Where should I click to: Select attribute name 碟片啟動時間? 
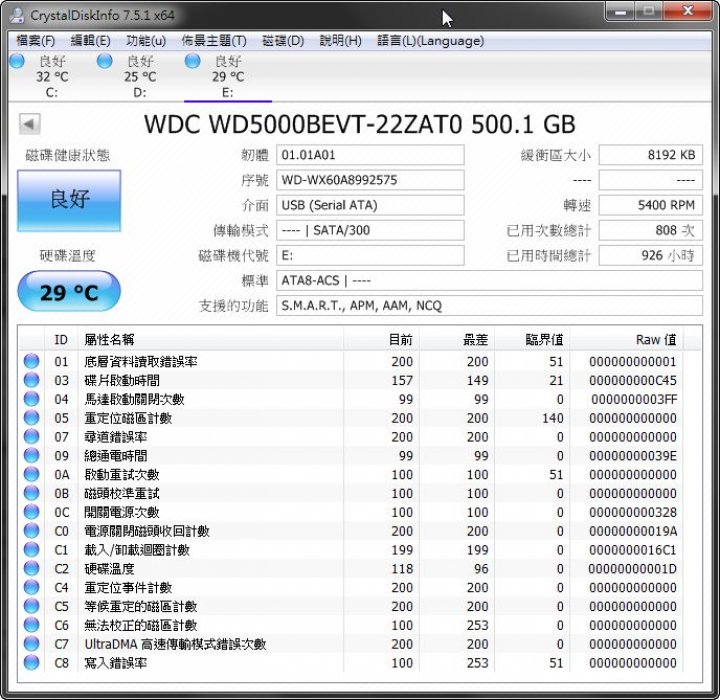pos(122,380)
